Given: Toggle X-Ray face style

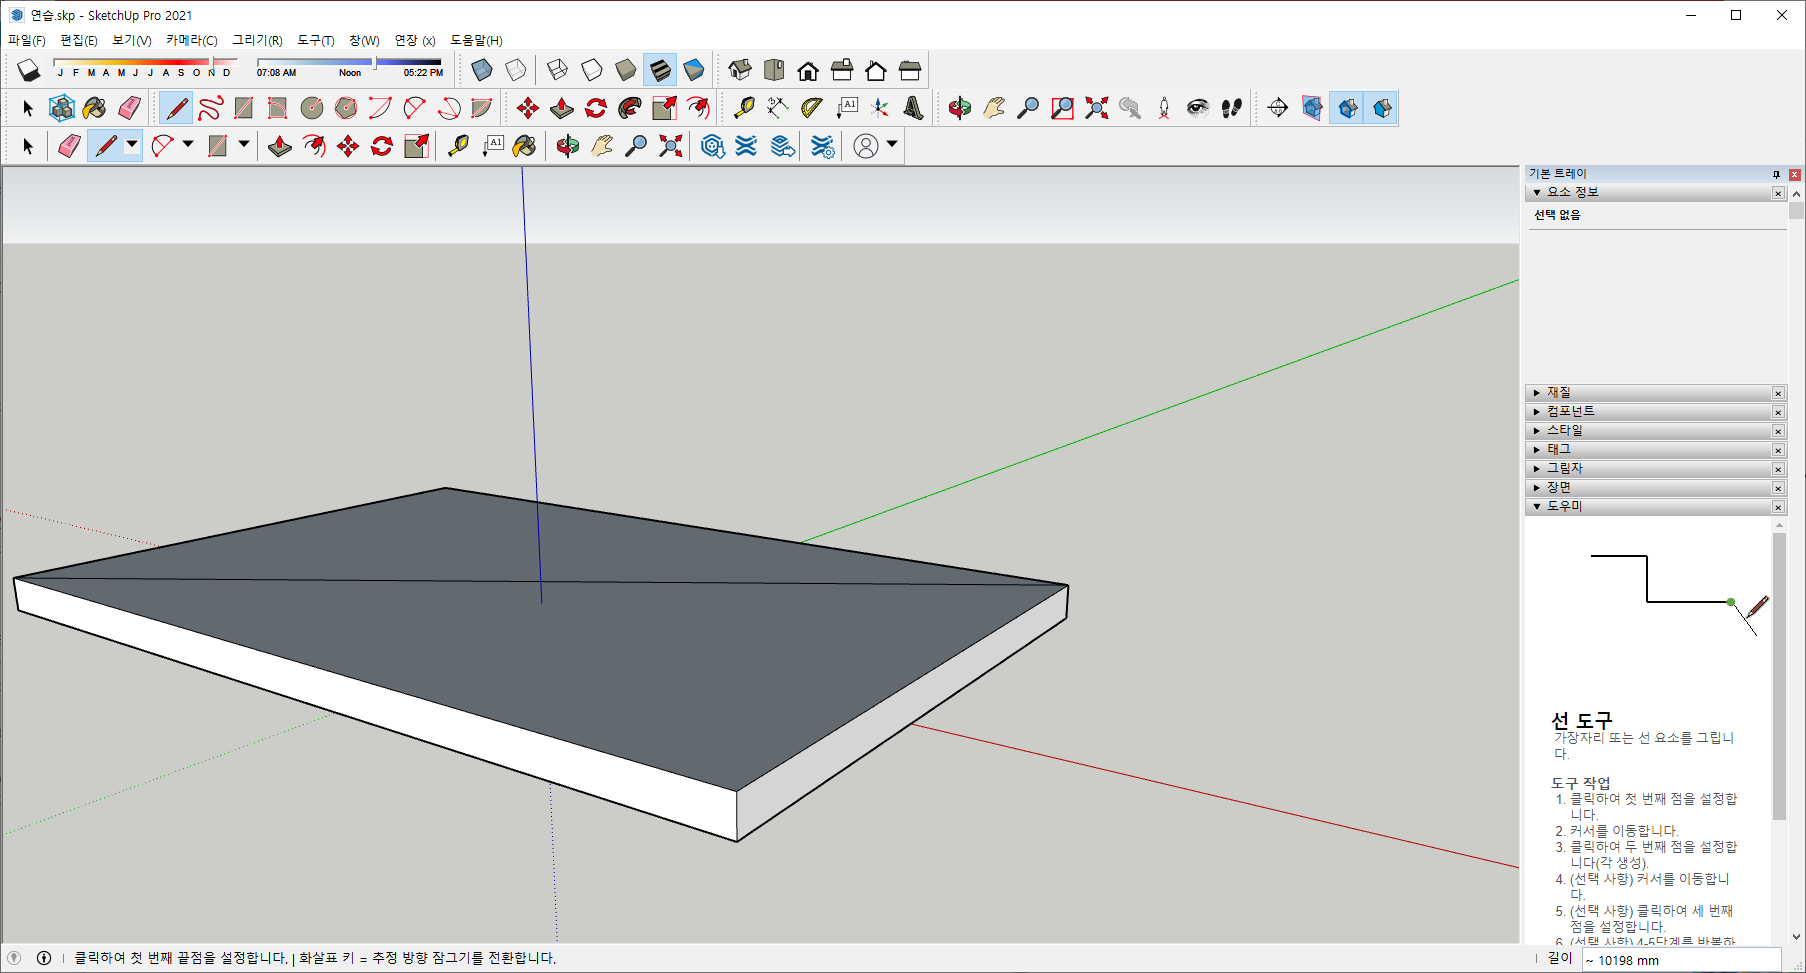Looking at the screenshot, I should (x=482, y=70).
